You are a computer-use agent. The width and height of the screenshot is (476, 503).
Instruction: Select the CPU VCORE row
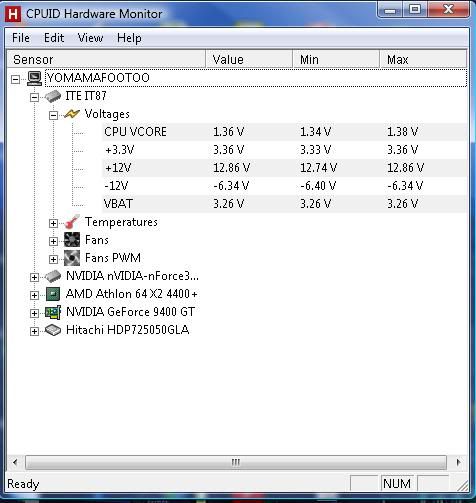(x=285, y=132)
